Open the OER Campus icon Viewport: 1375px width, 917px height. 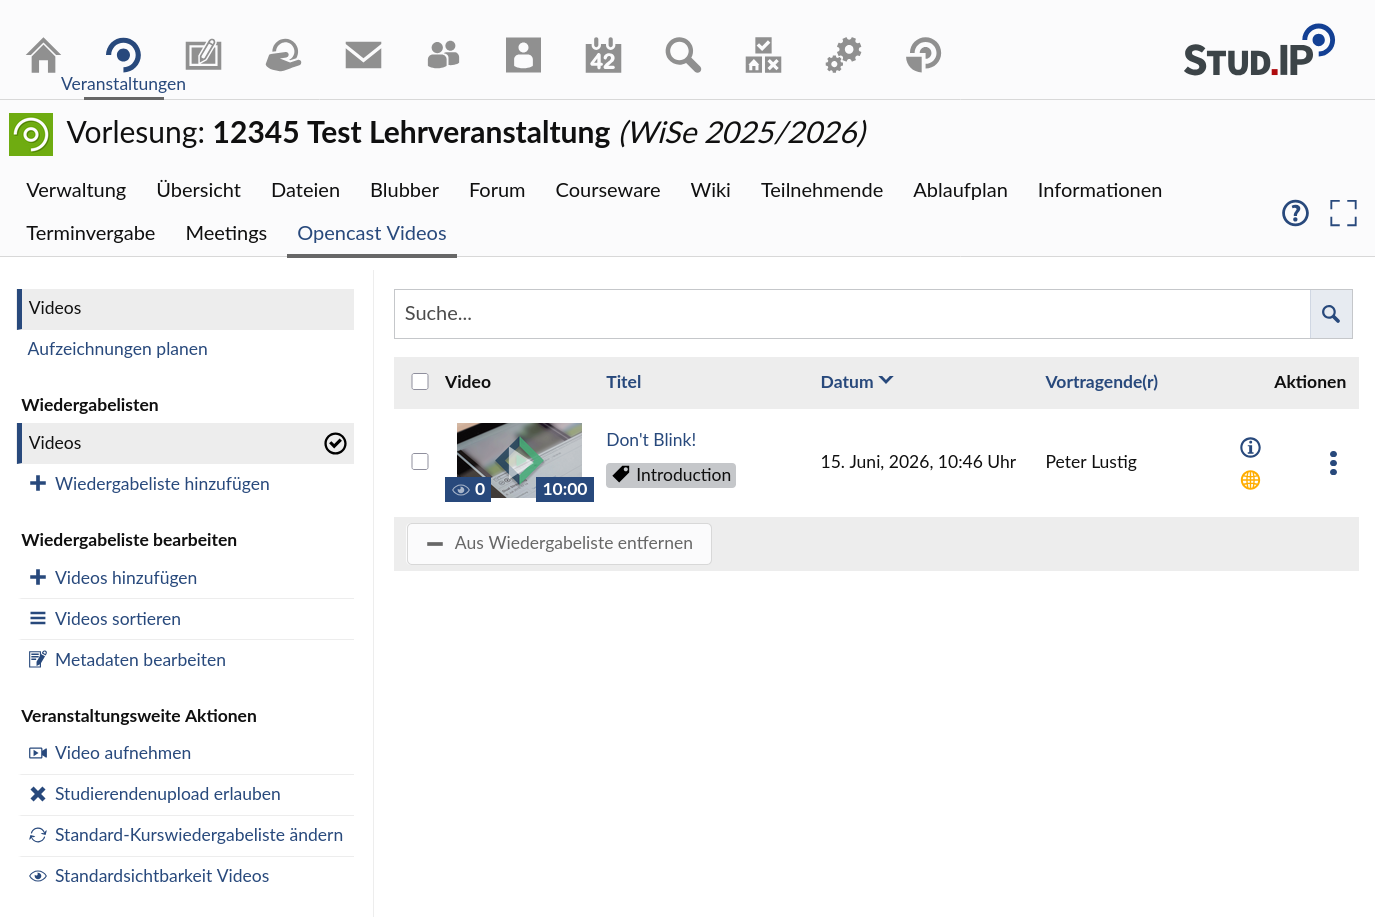(283, 55)
